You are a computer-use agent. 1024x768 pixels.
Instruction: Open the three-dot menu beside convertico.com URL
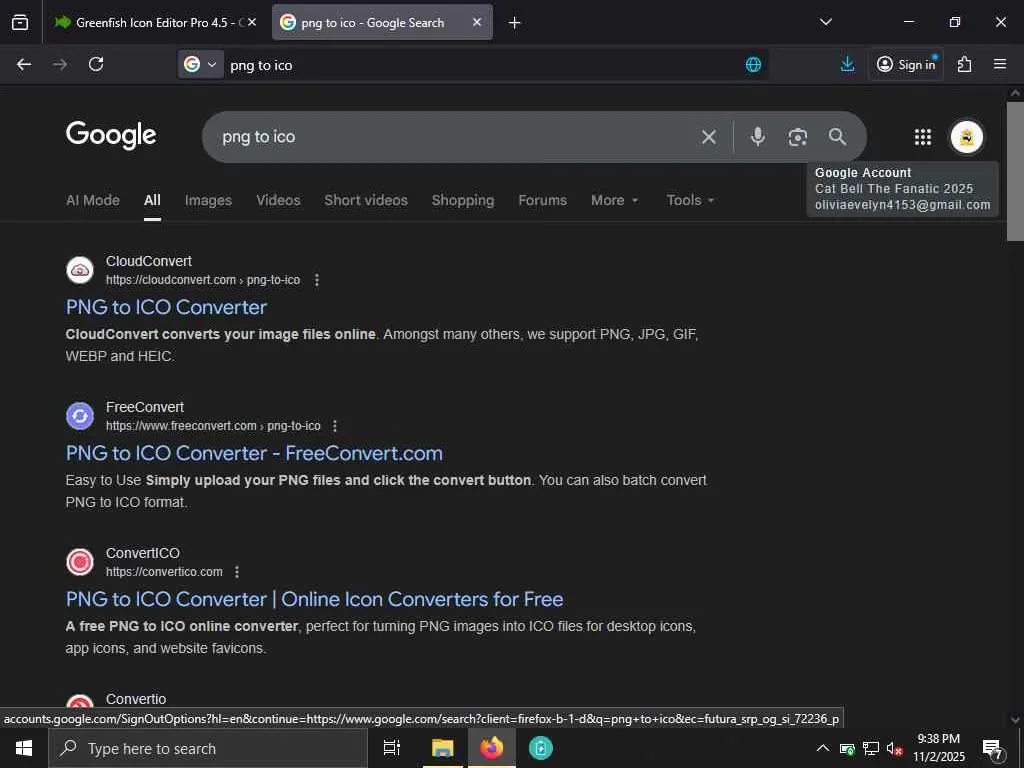coord(237,572)
